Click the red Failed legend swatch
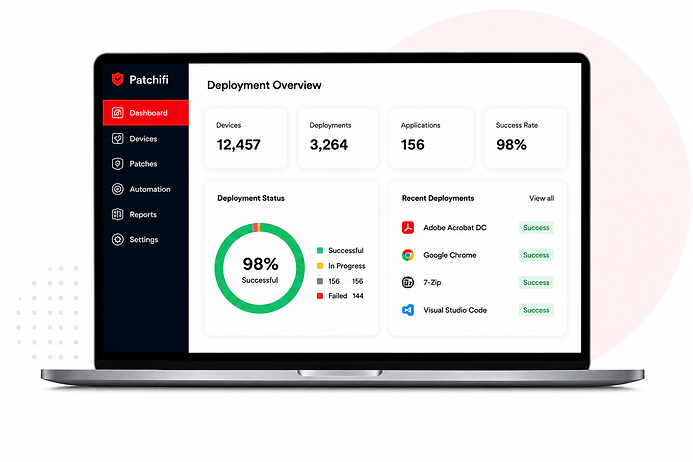 coord(320,296)
